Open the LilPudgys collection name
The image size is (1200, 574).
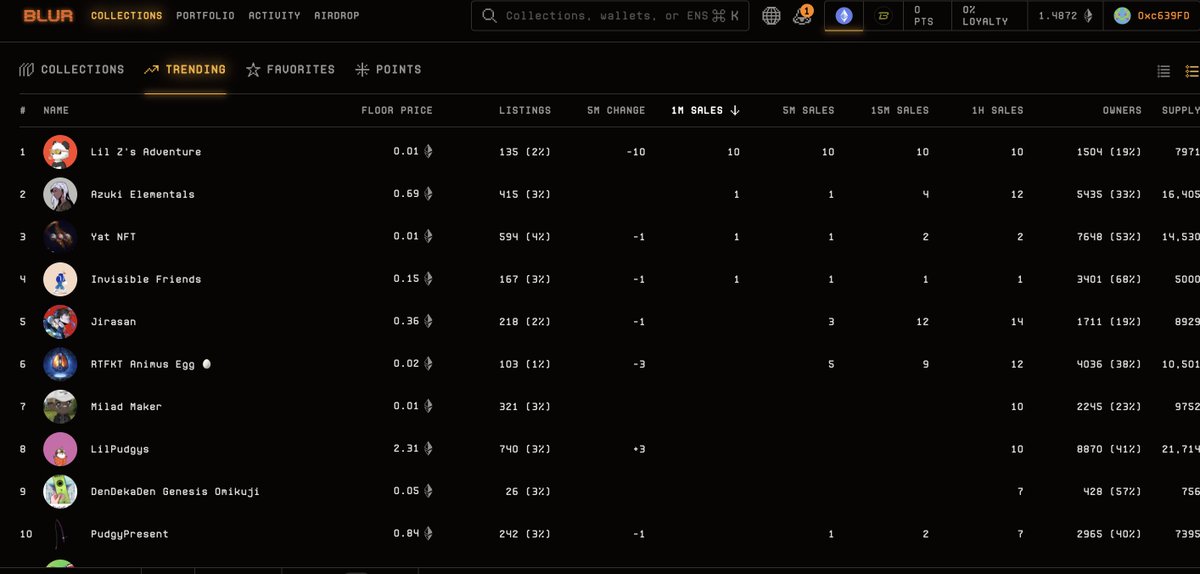point(120,449)
